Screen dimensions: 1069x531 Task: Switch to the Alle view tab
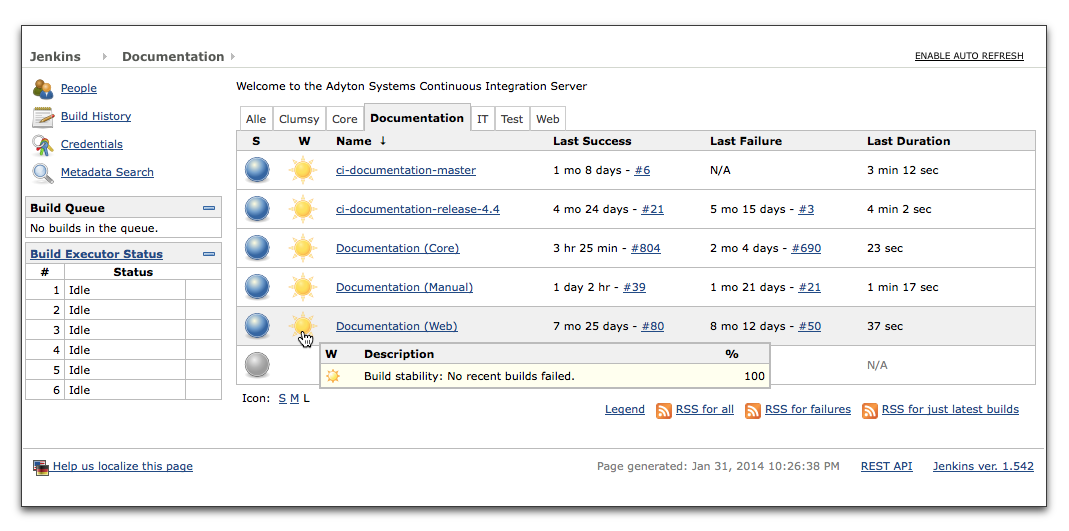256,119
